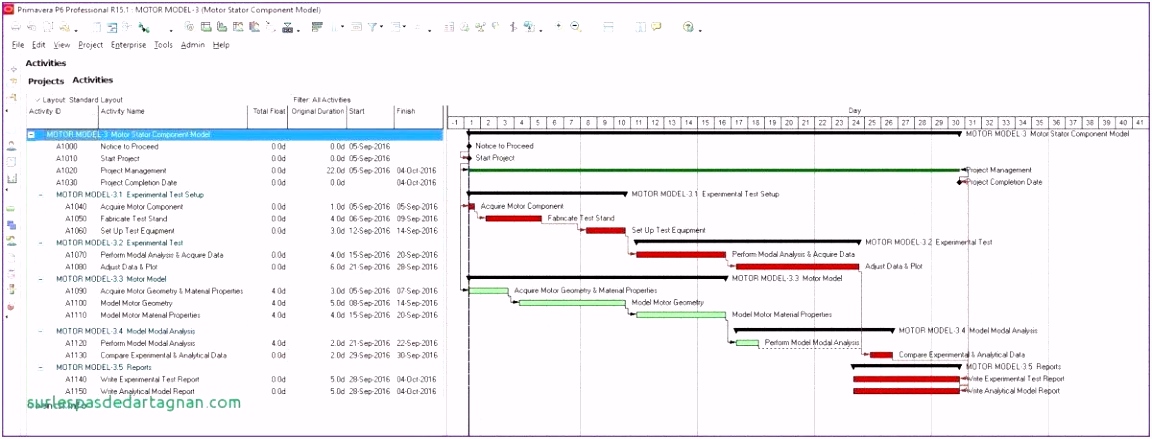Viewport: 1152px width, 439px height.
Task: Click the Level Resources icon
Action: tap(481, 27)
